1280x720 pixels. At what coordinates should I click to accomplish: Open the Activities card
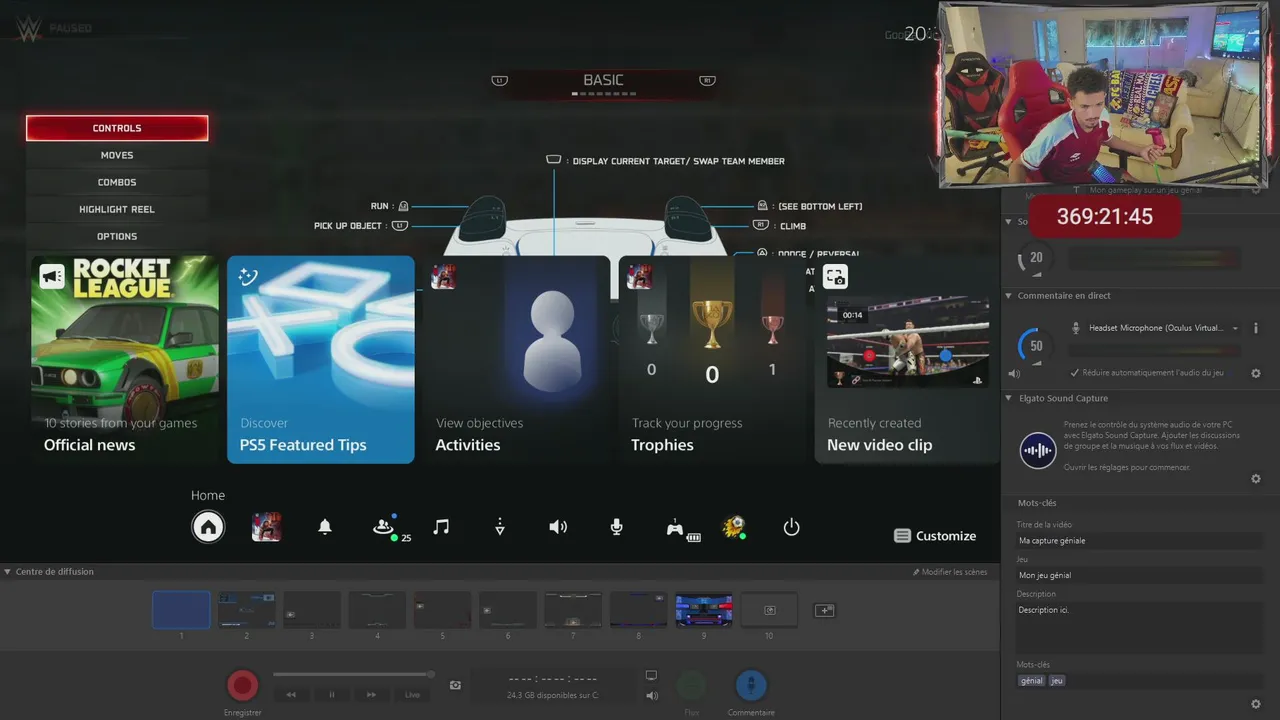(517, 359)
